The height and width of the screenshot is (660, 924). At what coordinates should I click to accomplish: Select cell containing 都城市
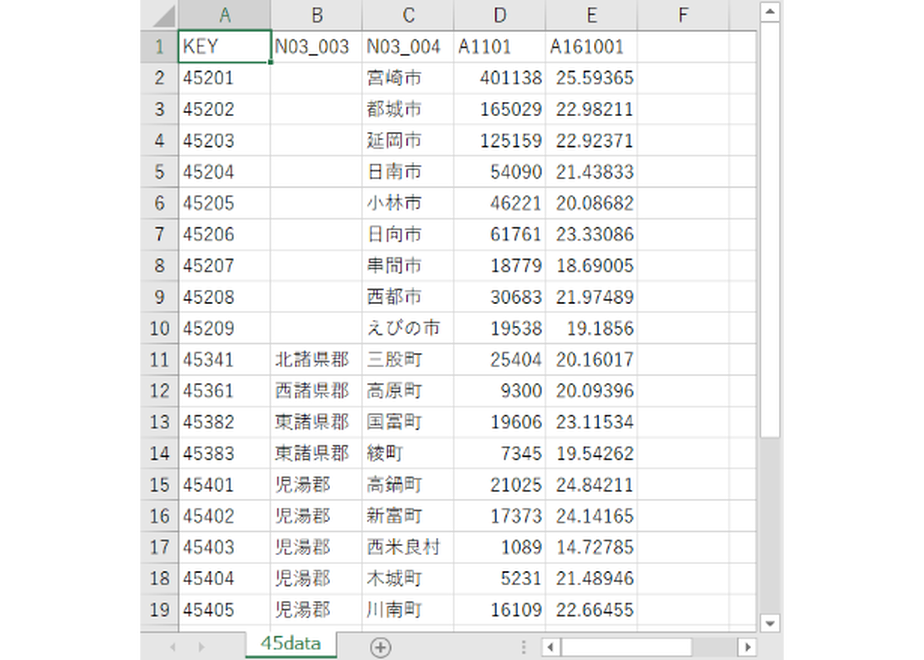(408, 109)
